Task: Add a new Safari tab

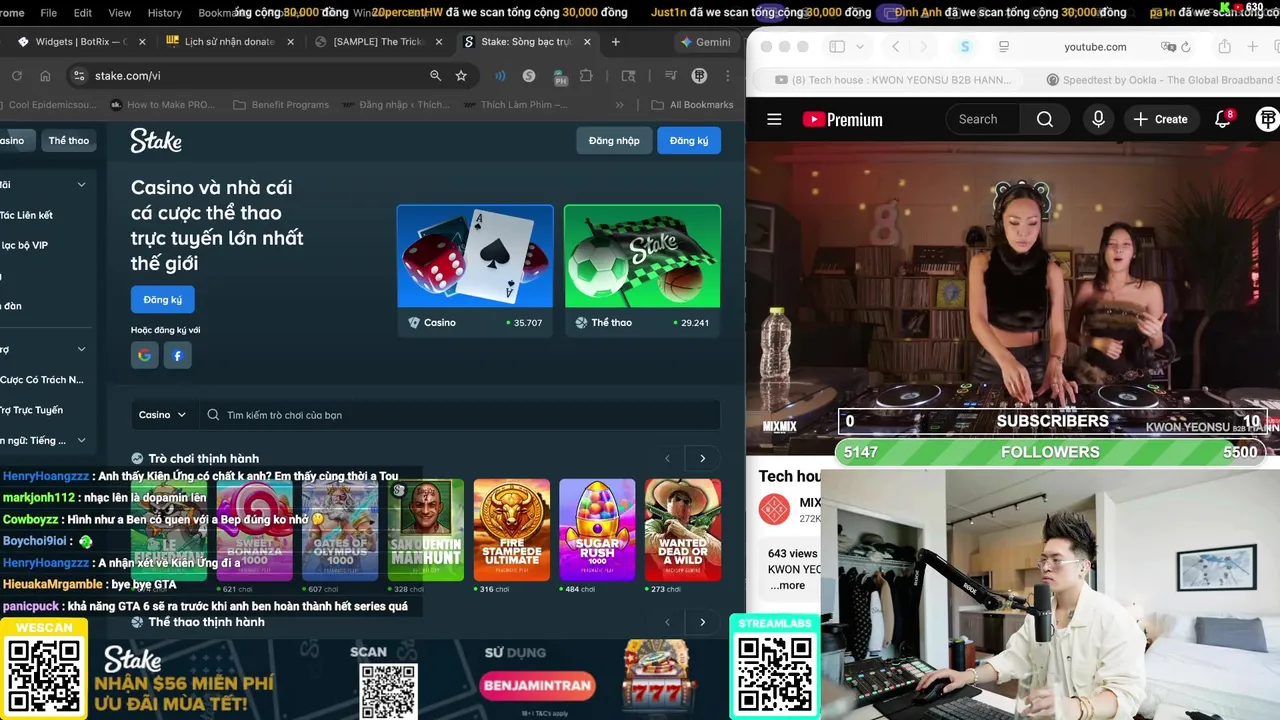Action: (x=1253, y=47)
